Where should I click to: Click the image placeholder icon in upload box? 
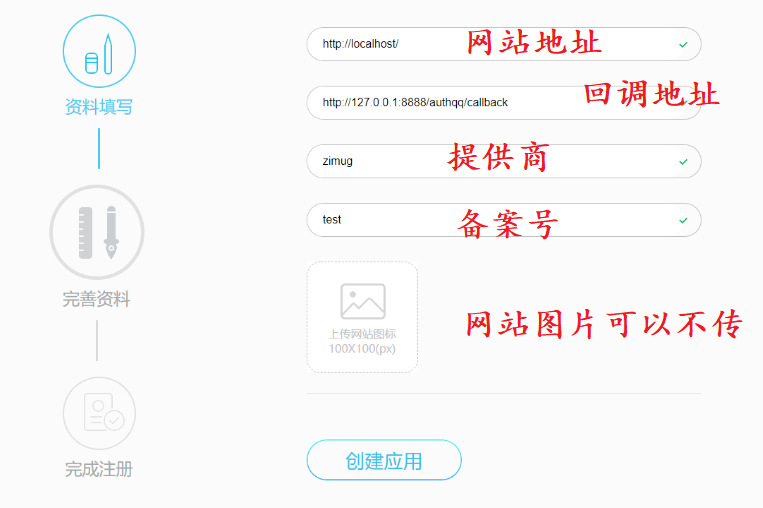[x=362, y=301]
